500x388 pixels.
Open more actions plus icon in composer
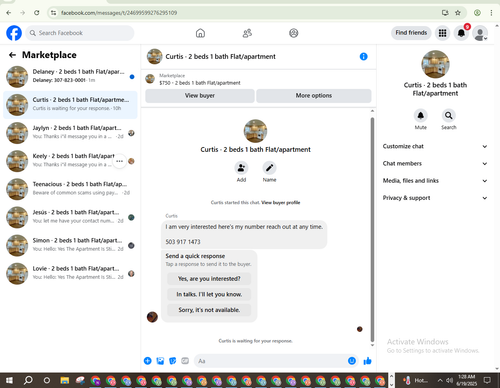[x=148, y=361]
